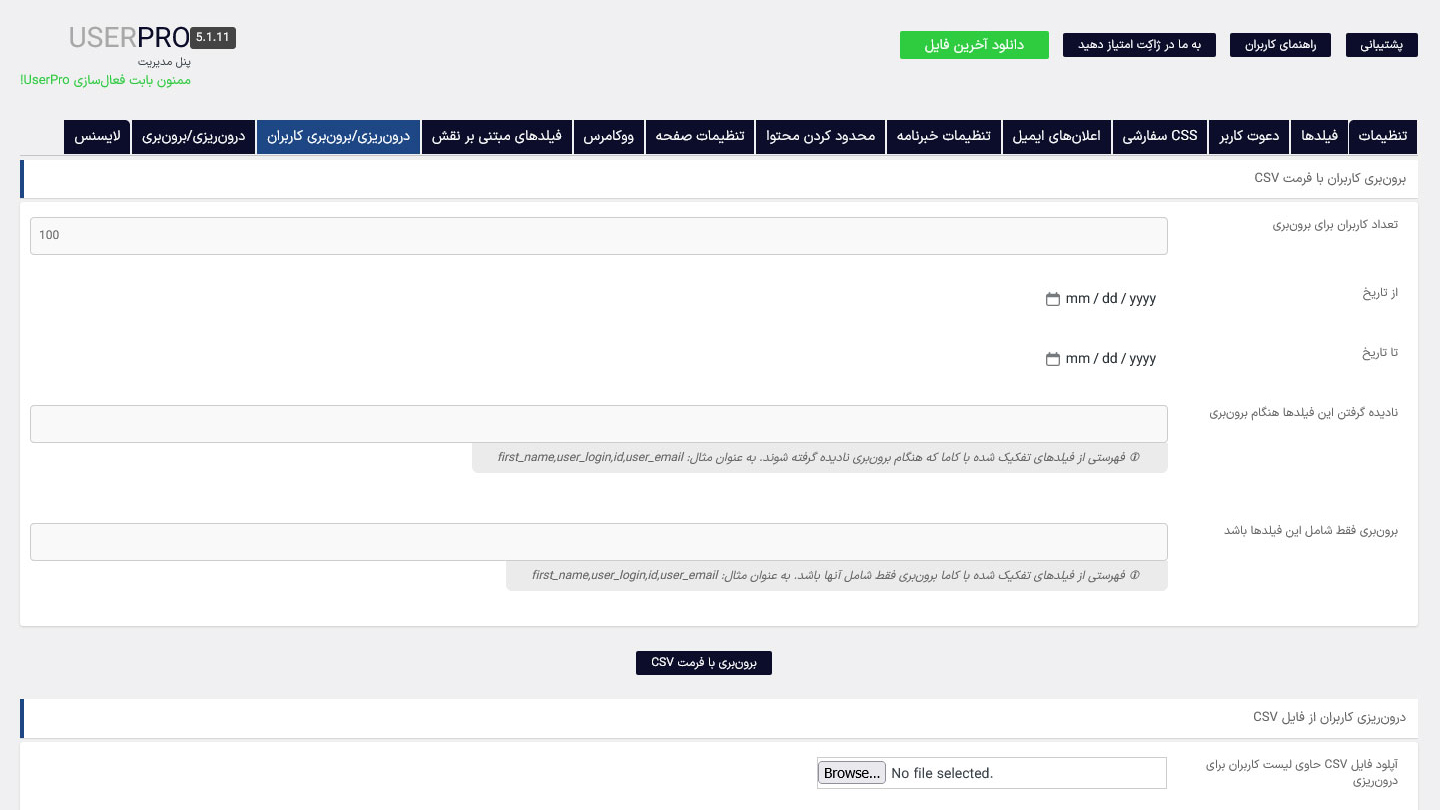Open calendar icon in the تا تاریخ field
The height and width of the screenshot is (810, 1440).
coord(1052,359)
